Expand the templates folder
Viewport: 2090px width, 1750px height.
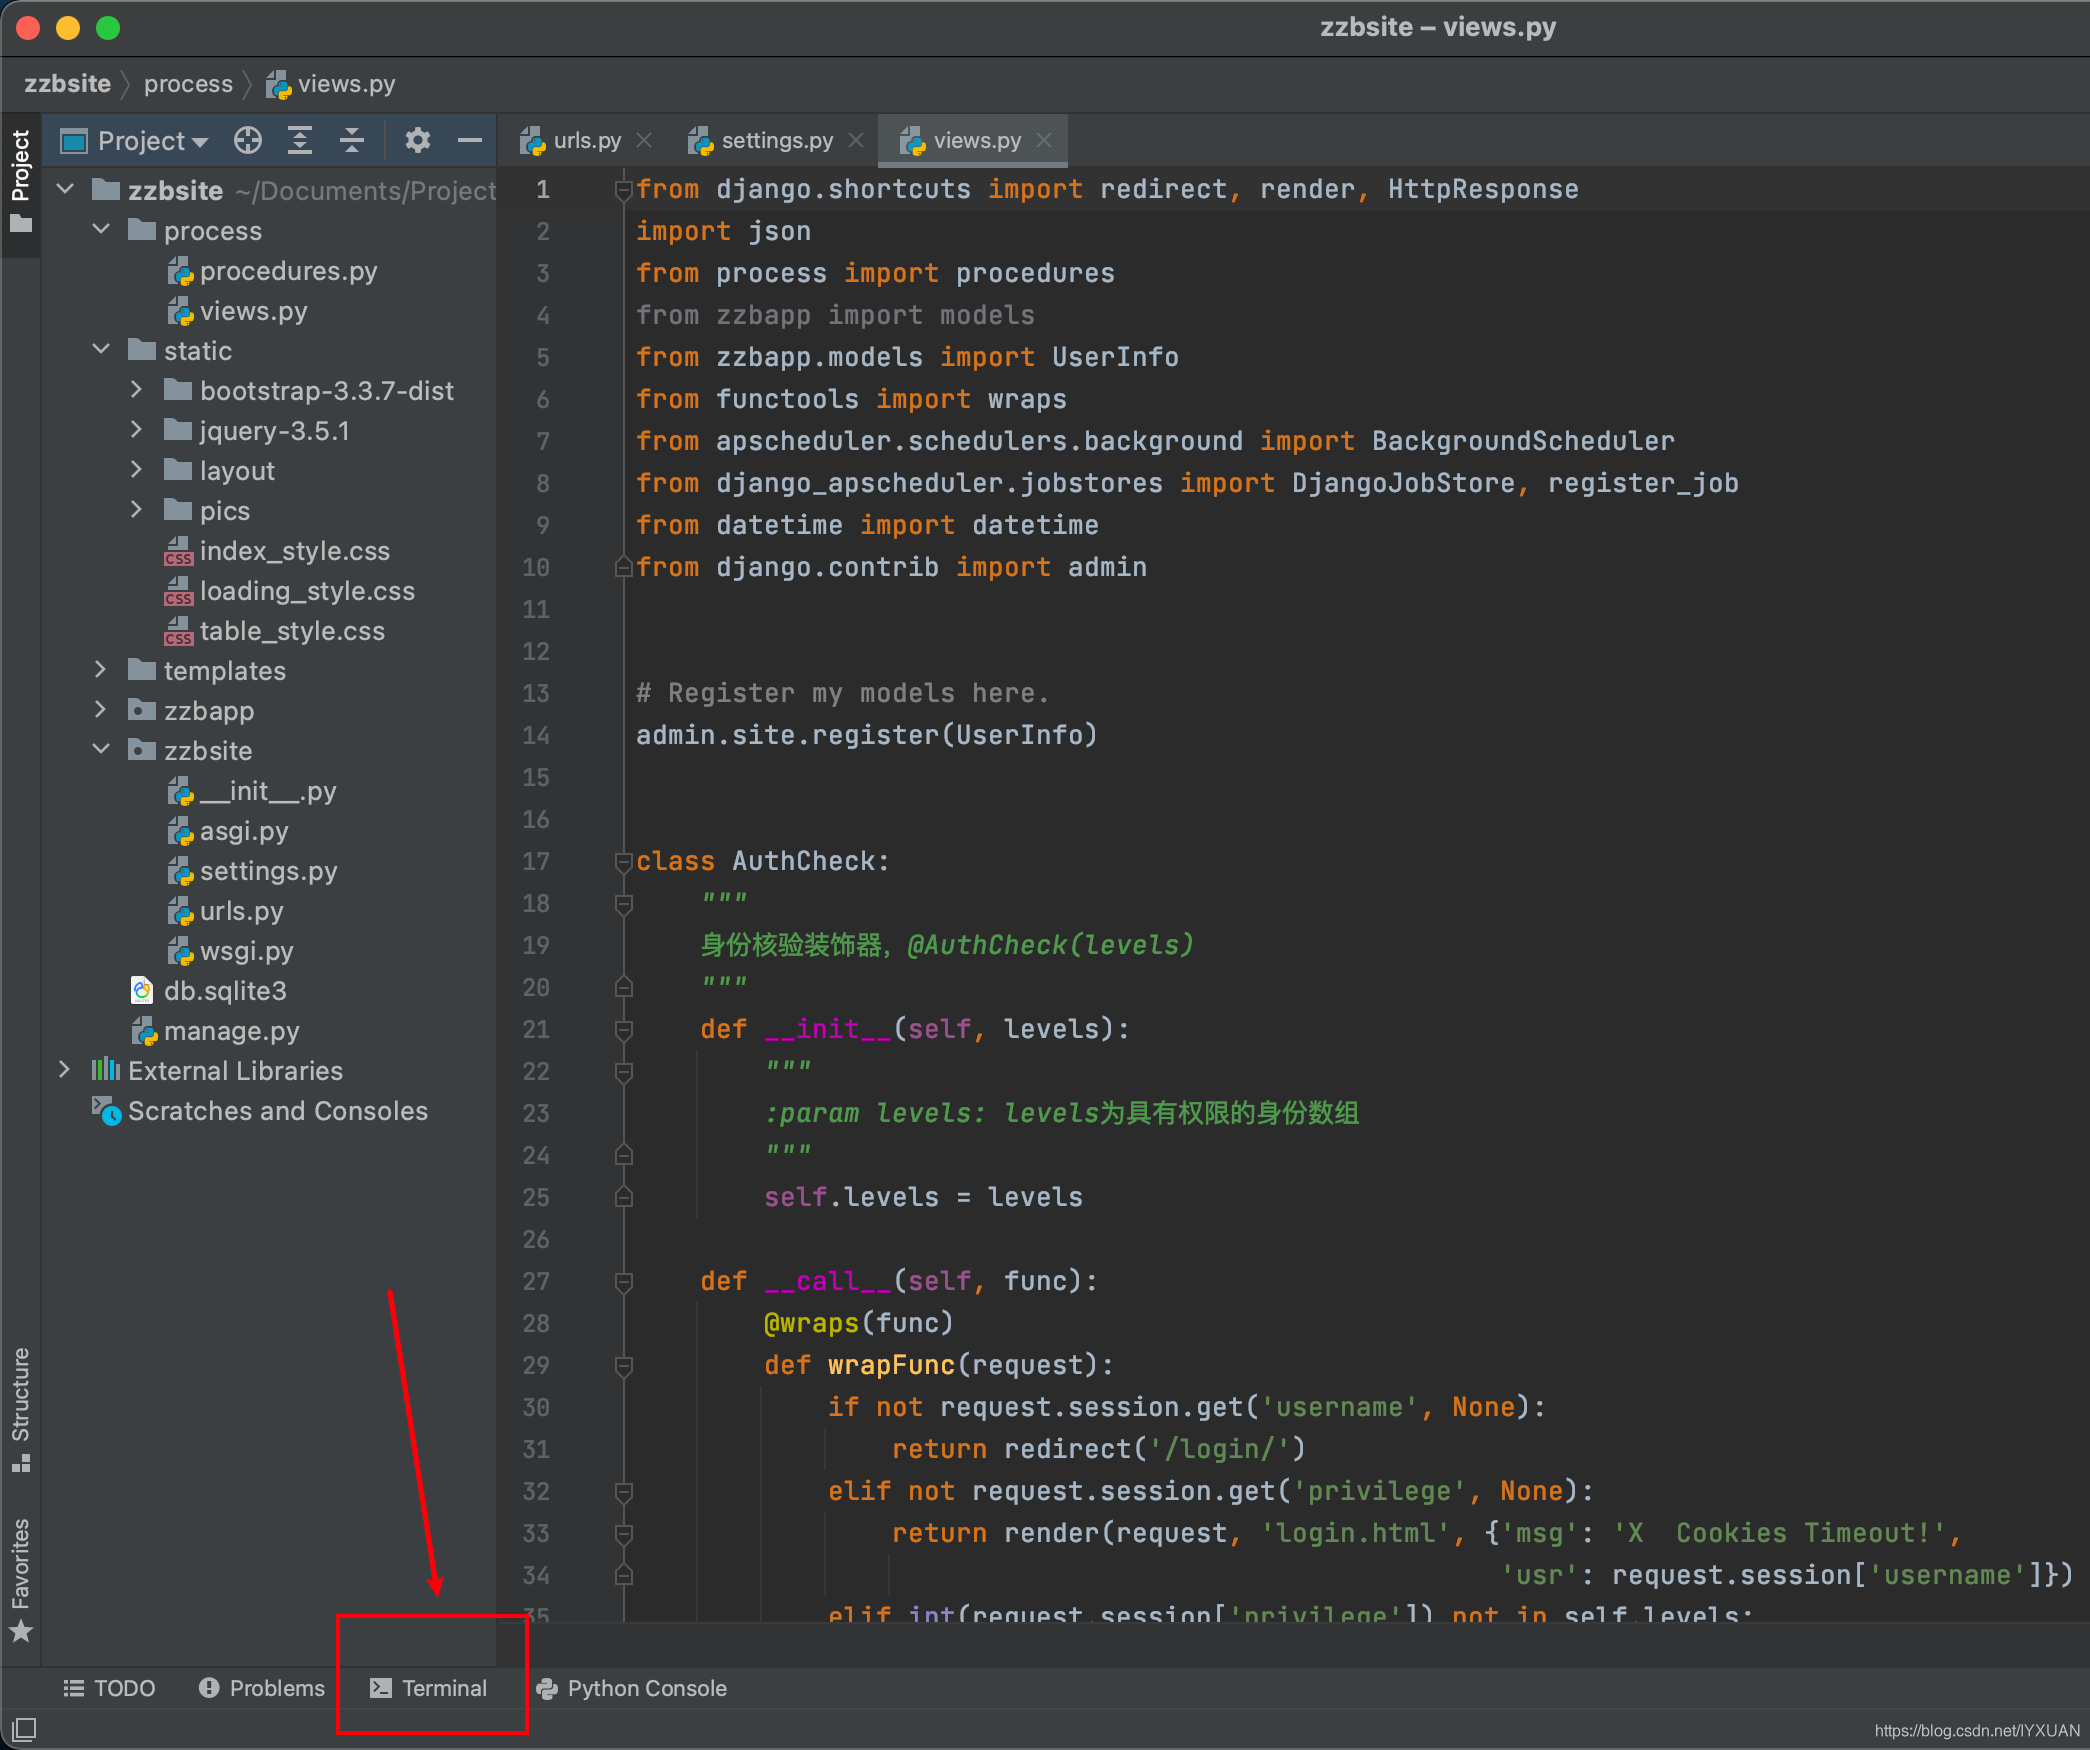pyautogui.click(x=101, y=670)
